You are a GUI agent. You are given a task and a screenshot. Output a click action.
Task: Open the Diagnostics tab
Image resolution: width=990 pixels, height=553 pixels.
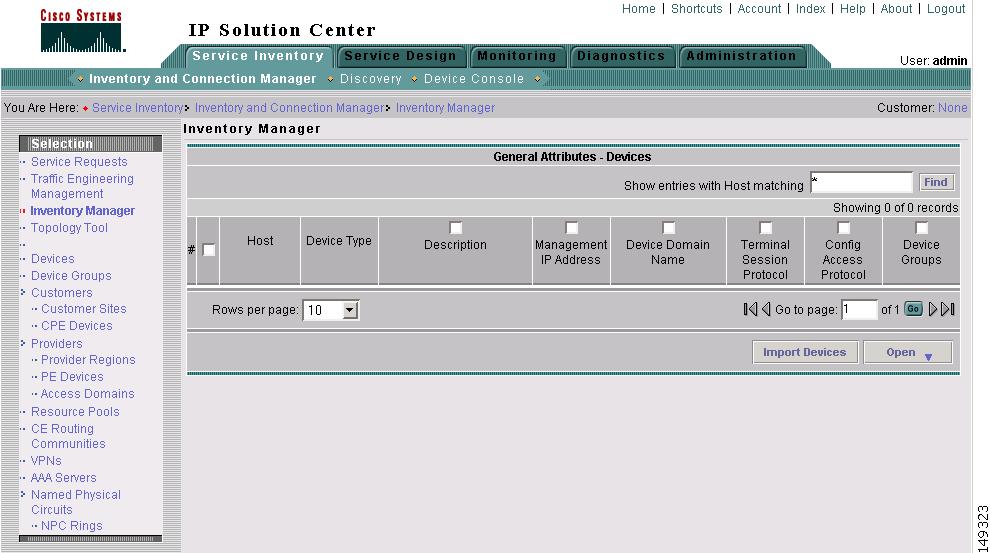(x=621, y=56)
